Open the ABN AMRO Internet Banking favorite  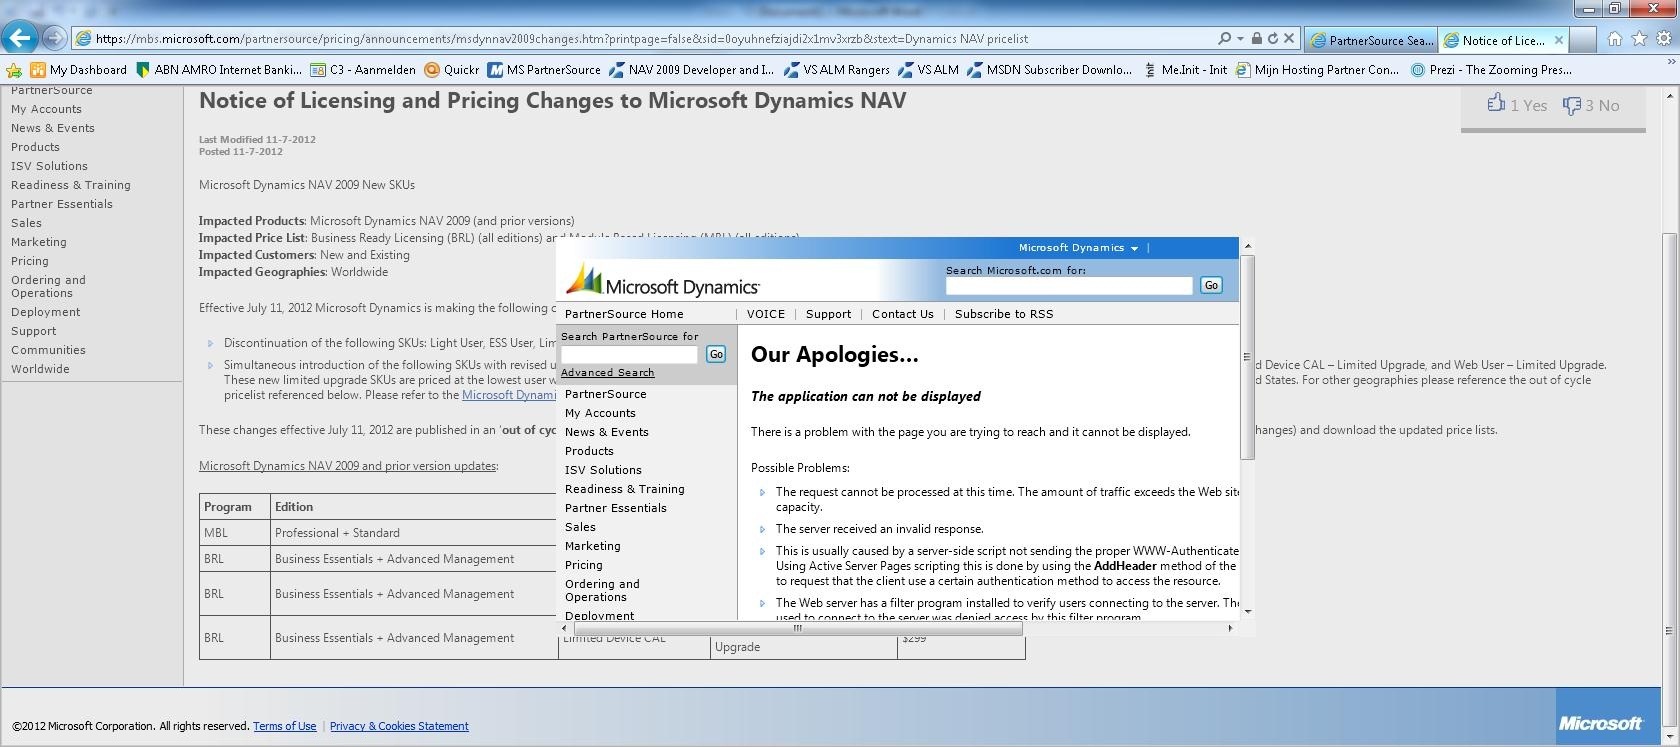click(219, 70)
